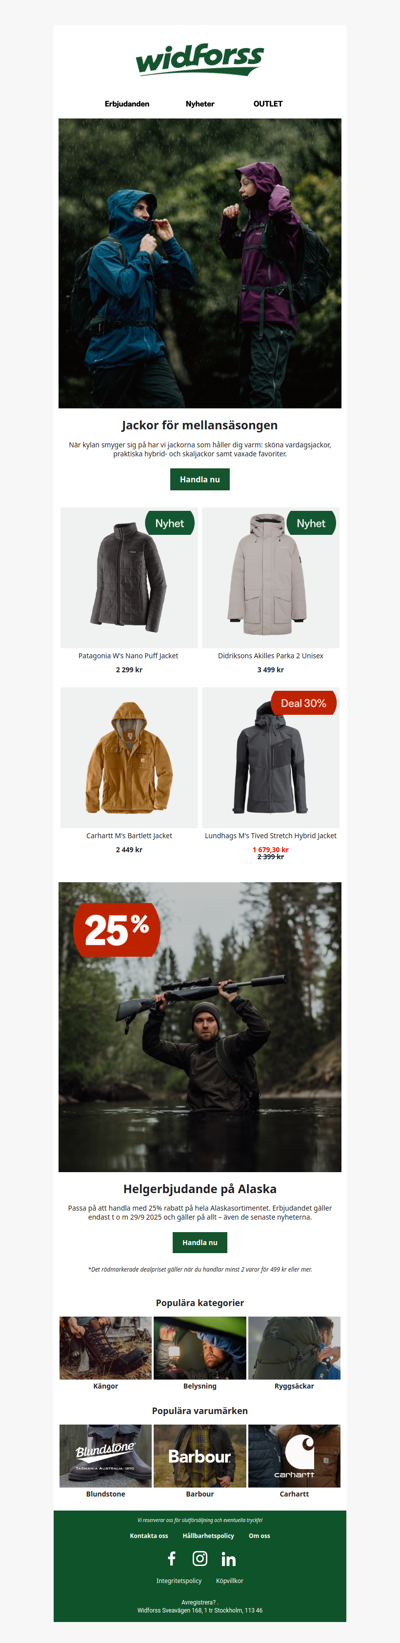Click the Deal 30% badge on the Lundhags jacket
The image size is (400, 1643).
[x=304, y=703]
